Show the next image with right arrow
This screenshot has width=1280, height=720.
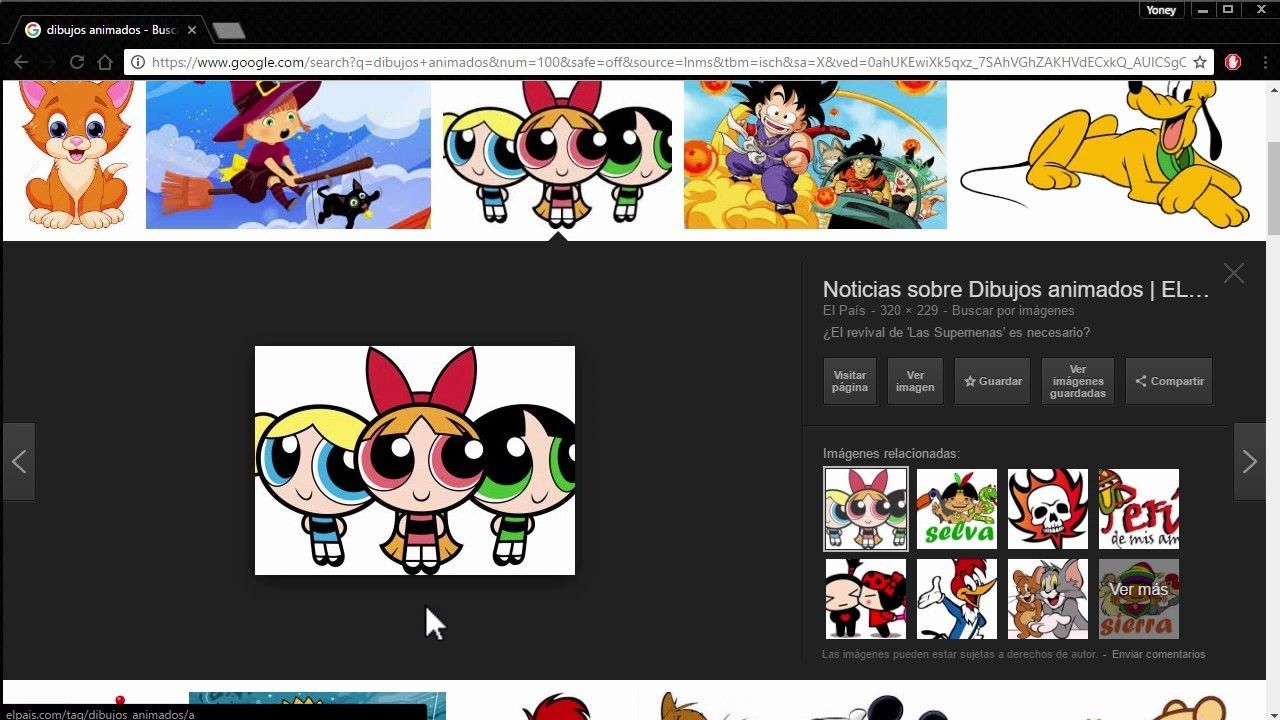(1249, 461)
